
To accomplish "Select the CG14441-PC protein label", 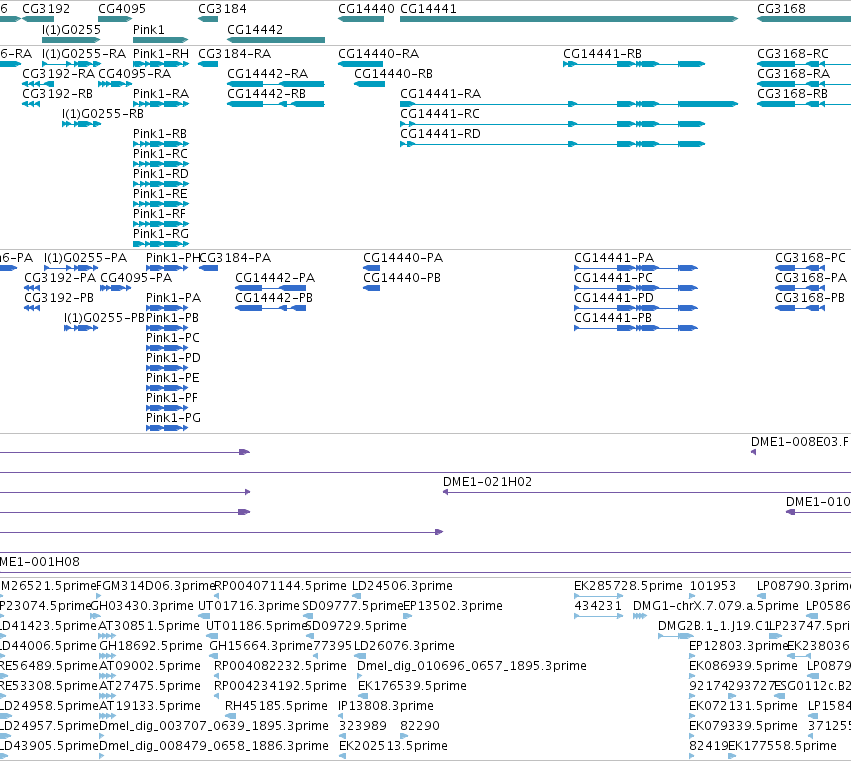I will point(613,278).
